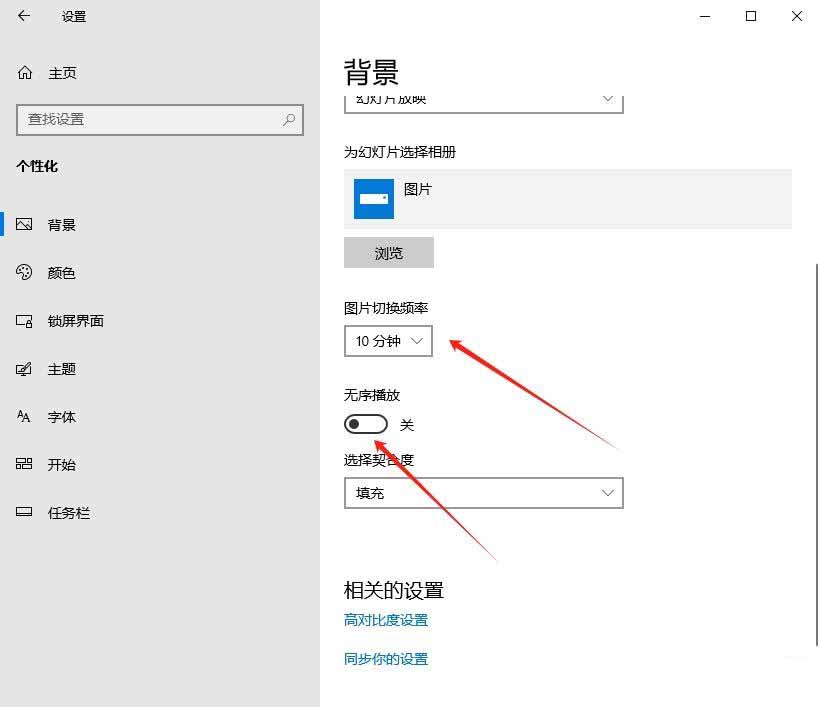This screenshot has width=820, height=707.
Task: Close the settings window
Action: coord(797,16)
